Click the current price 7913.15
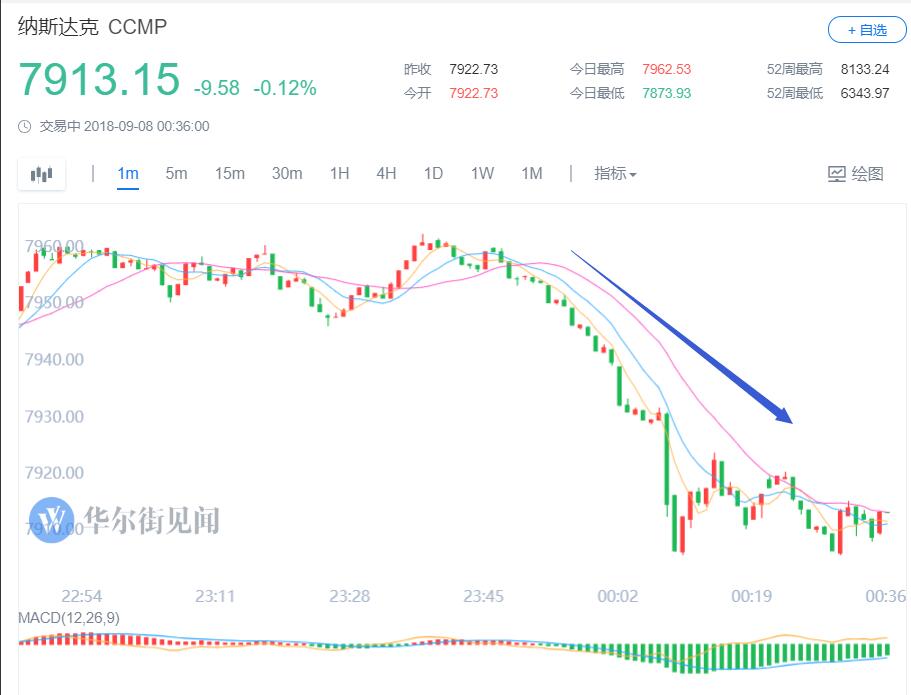 [x=99, y=80]
